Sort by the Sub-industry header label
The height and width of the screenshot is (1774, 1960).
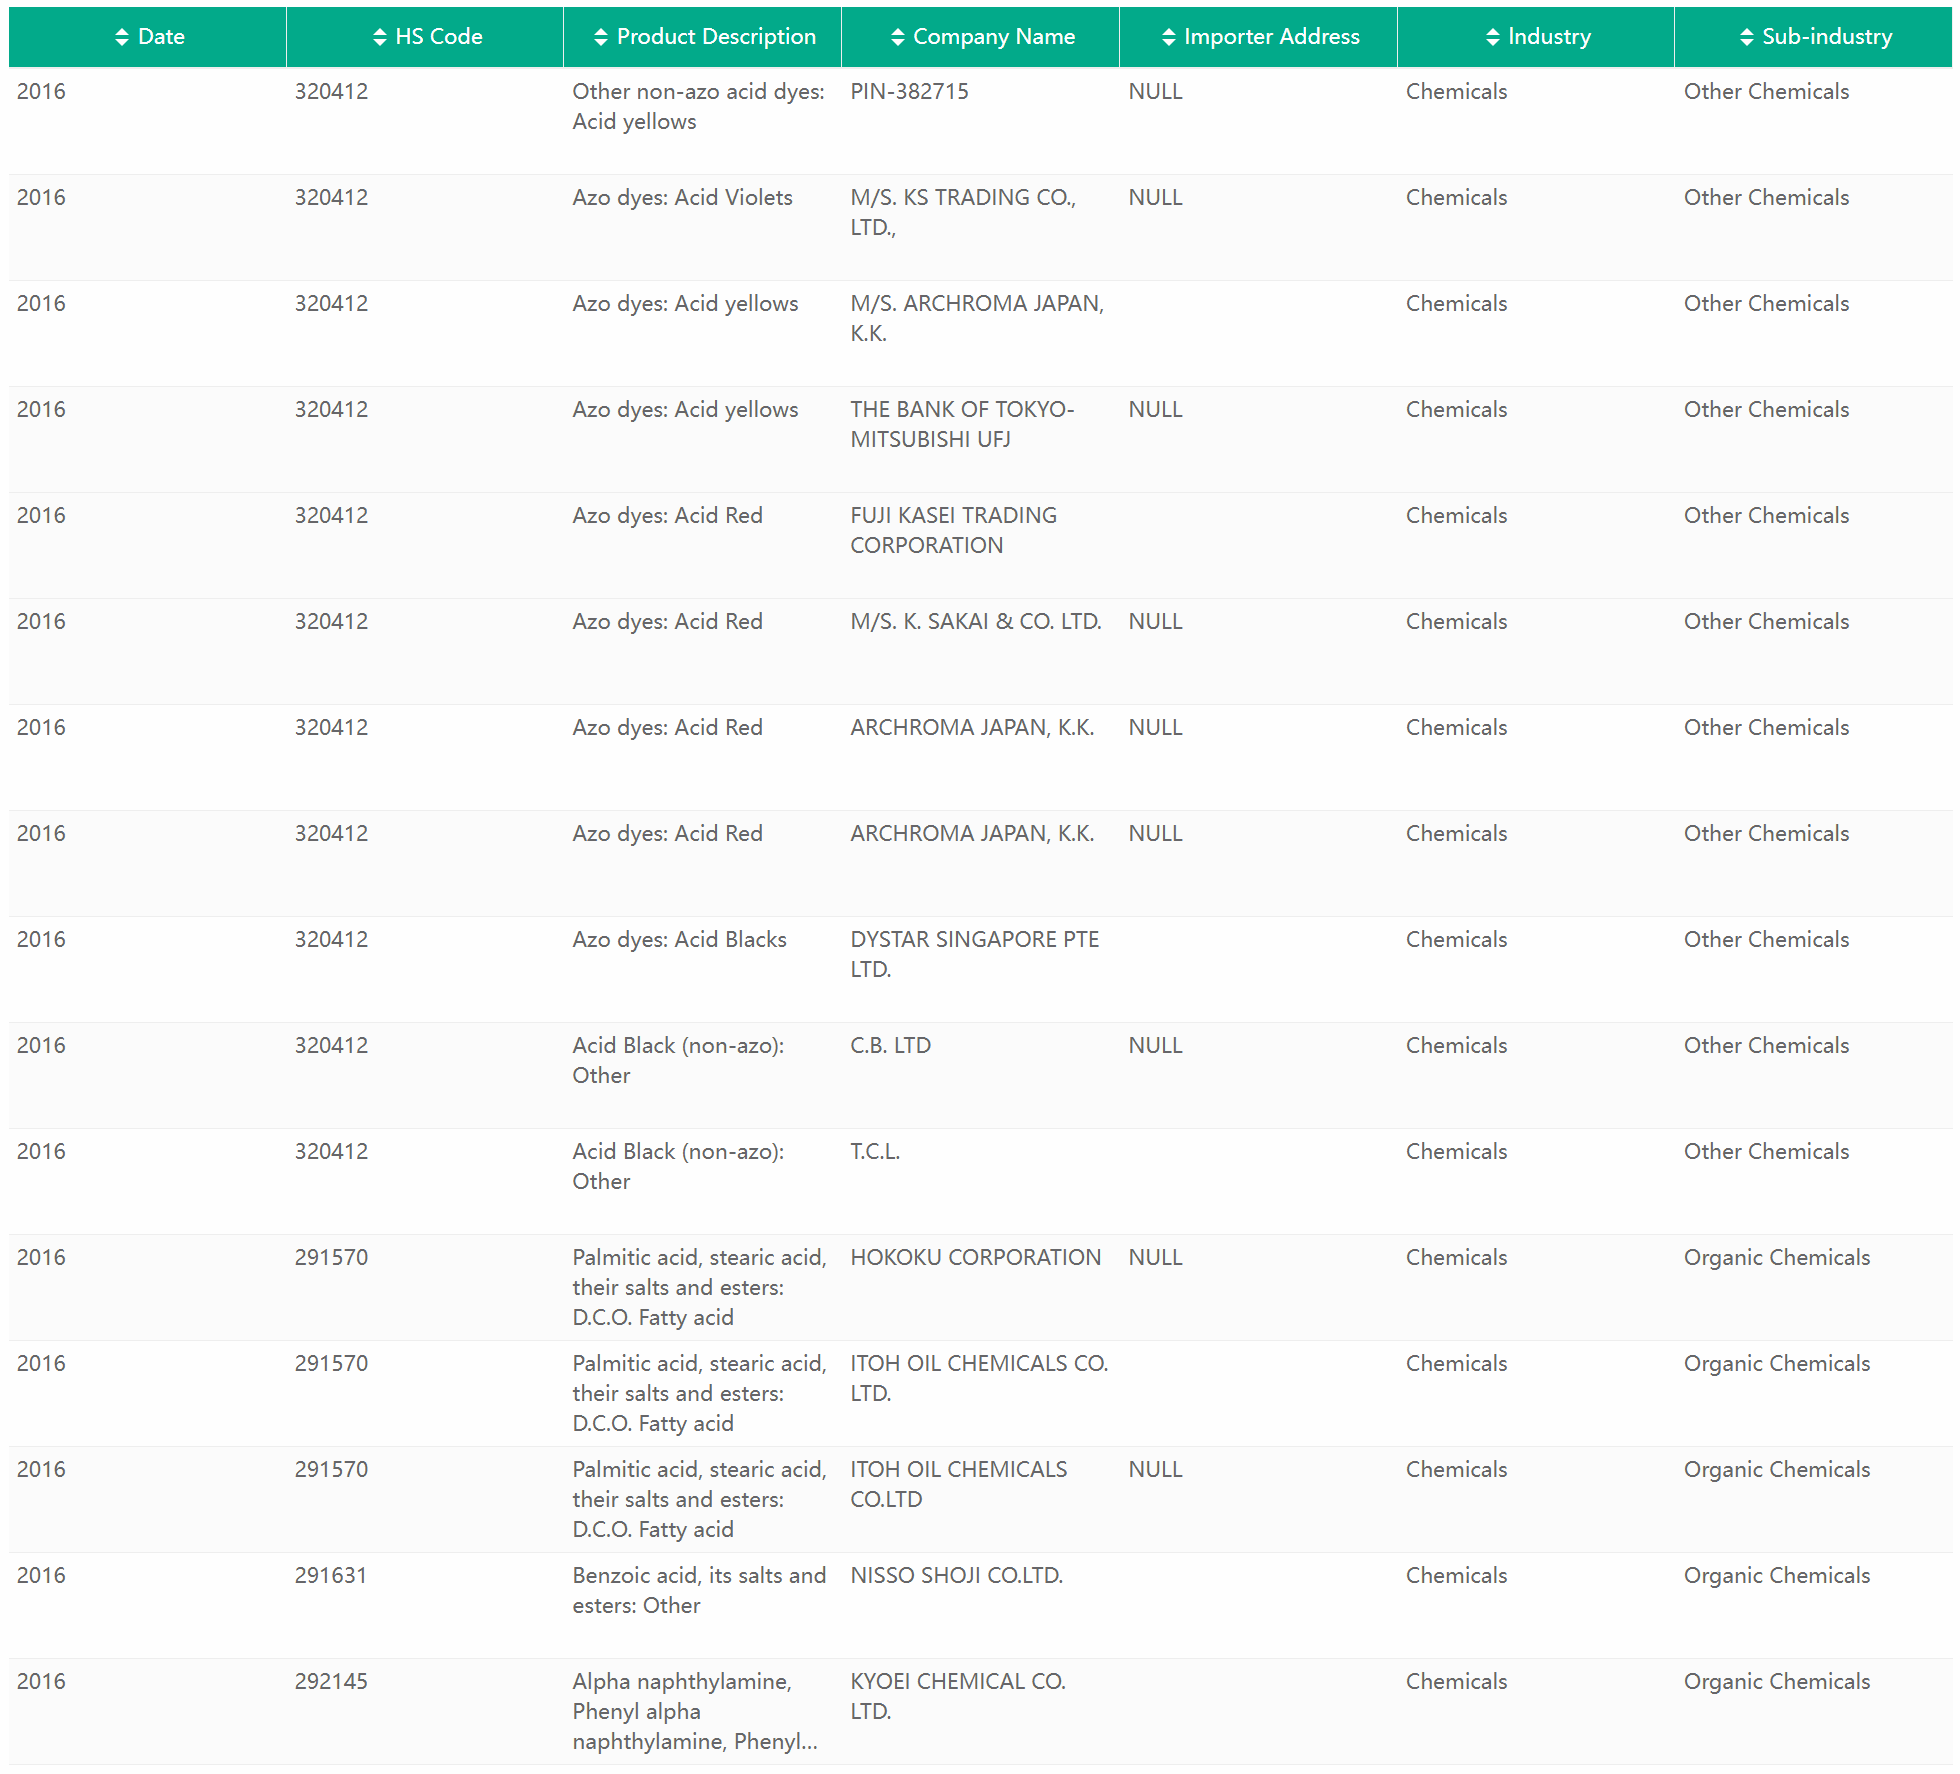pos(1827,37)
